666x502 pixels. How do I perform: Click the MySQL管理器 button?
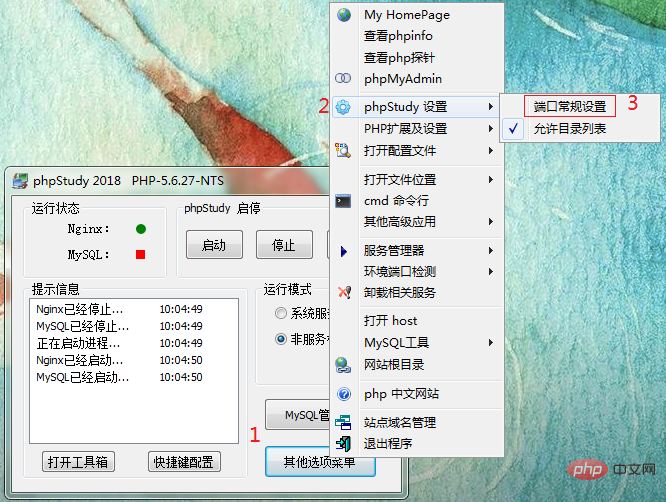coord(299,415)
